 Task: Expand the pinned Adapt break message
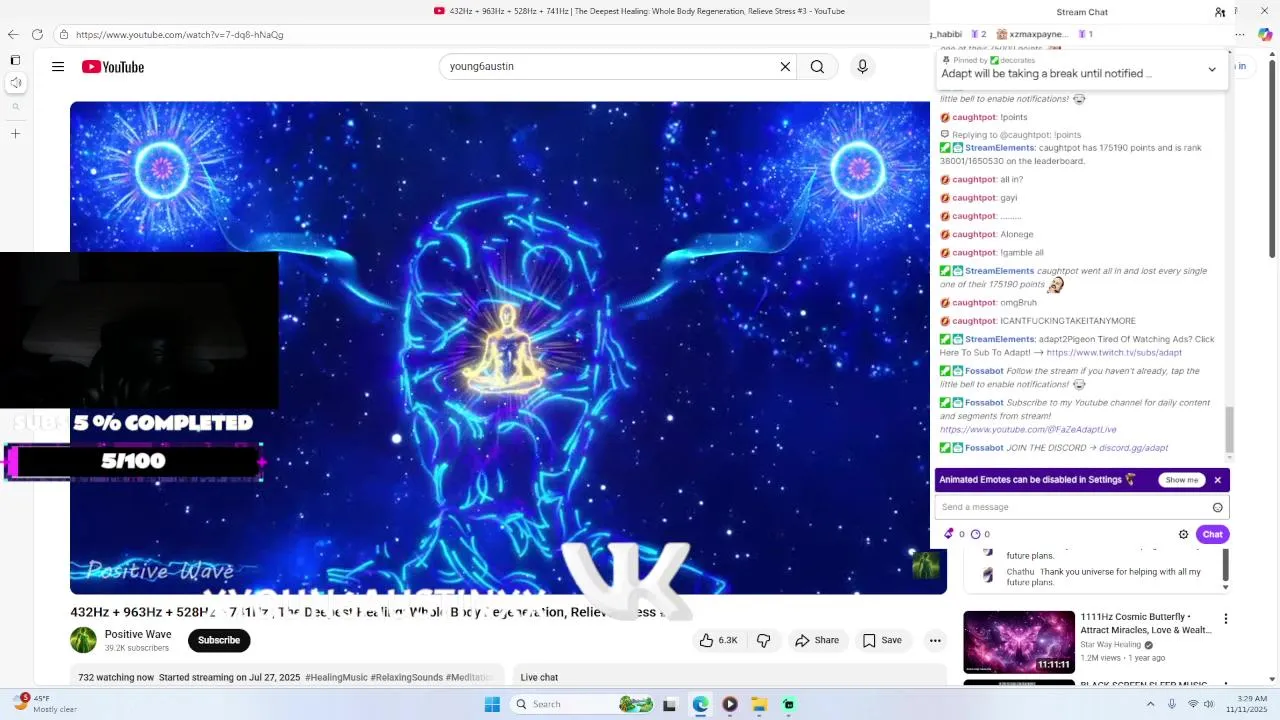(x=1212, y=70)
